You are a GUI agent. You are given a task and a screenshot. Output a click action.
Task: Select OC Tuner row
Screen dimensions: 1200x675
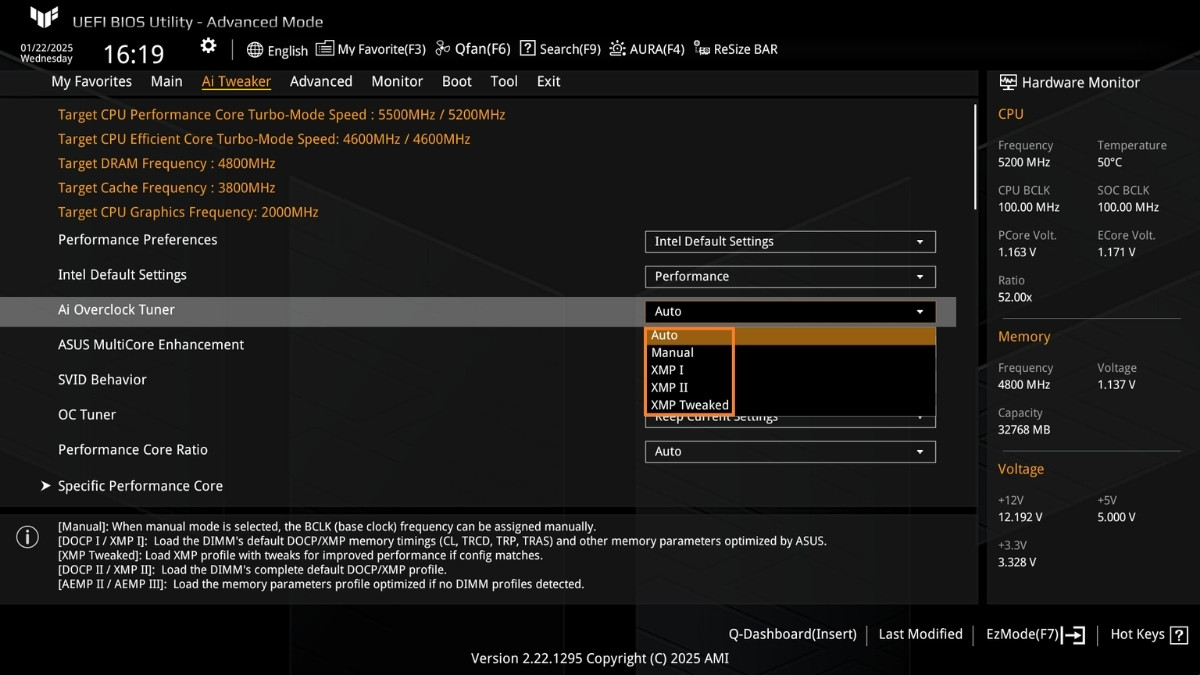click(x=87, y=415)
